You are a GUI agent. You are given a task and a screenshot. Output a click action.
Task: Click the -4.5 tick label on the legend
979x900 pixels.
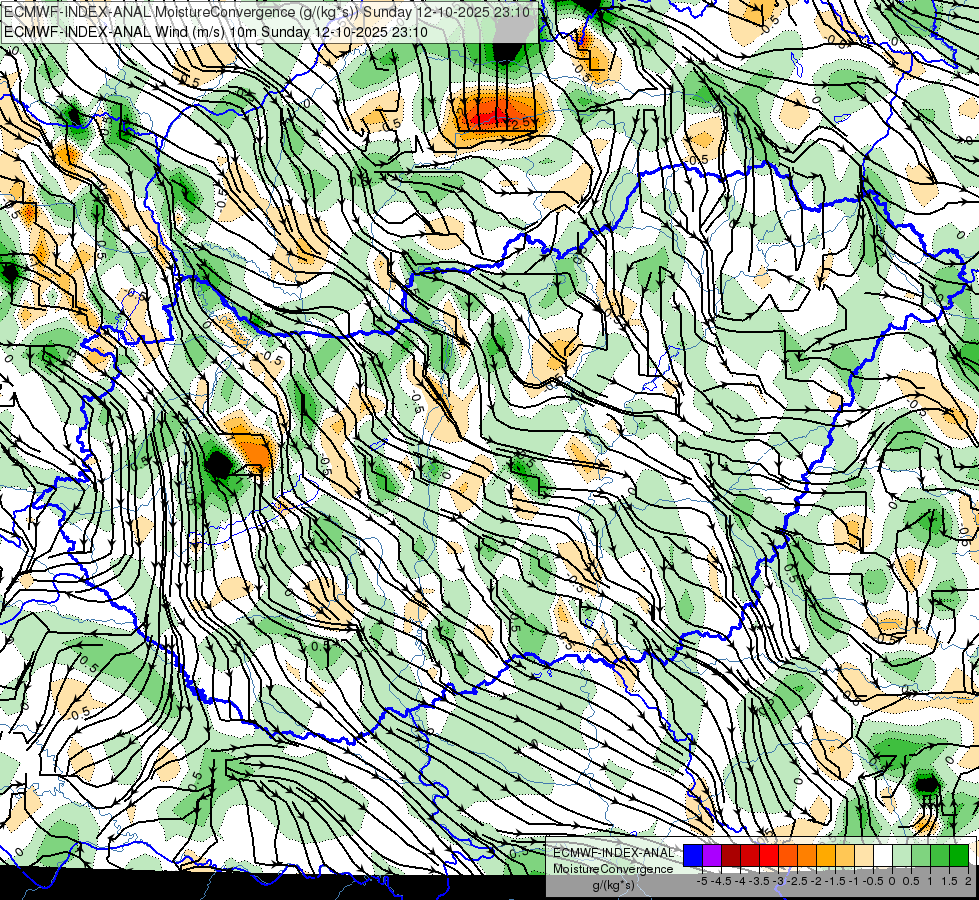(721, 881)
